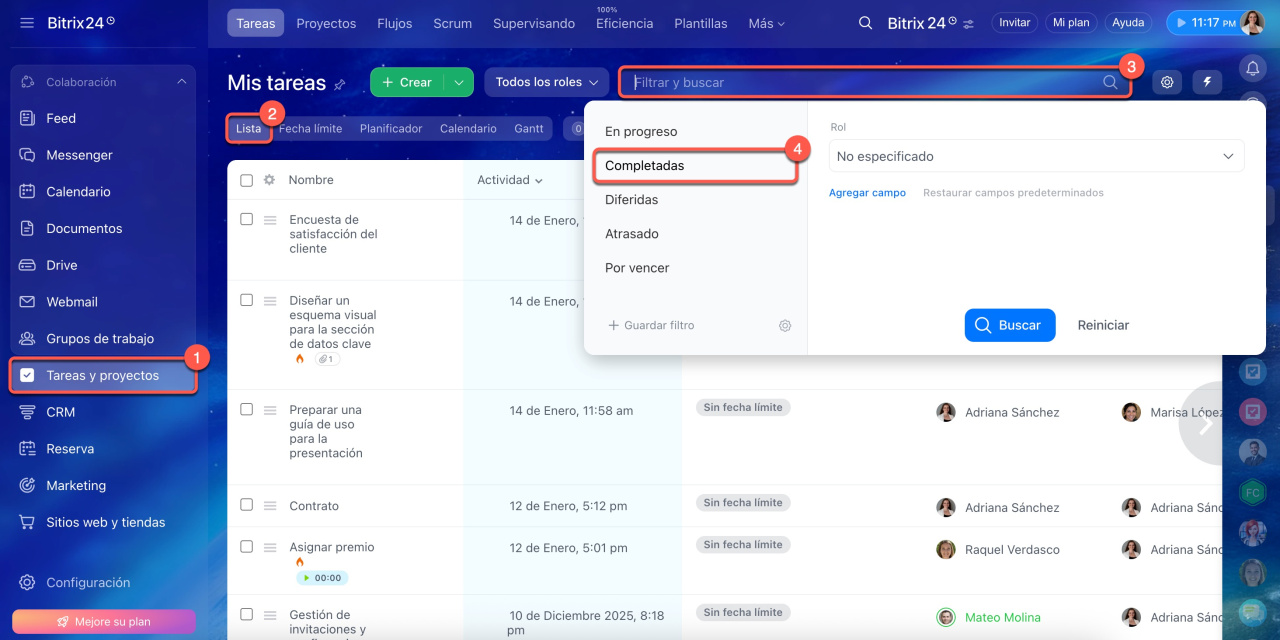Check the Contrato task checkbox
1280x640 pixels.
[247, 505]
